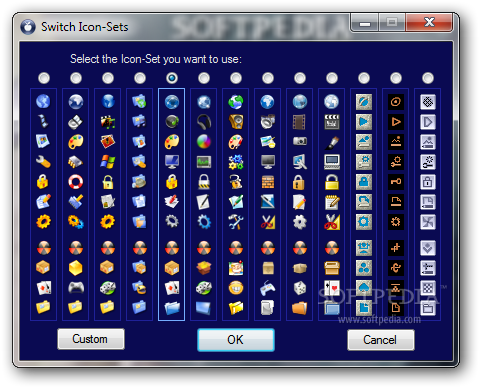Select radio button above the yellow wrench icon set
480x388 pixels.
(44, 78)
